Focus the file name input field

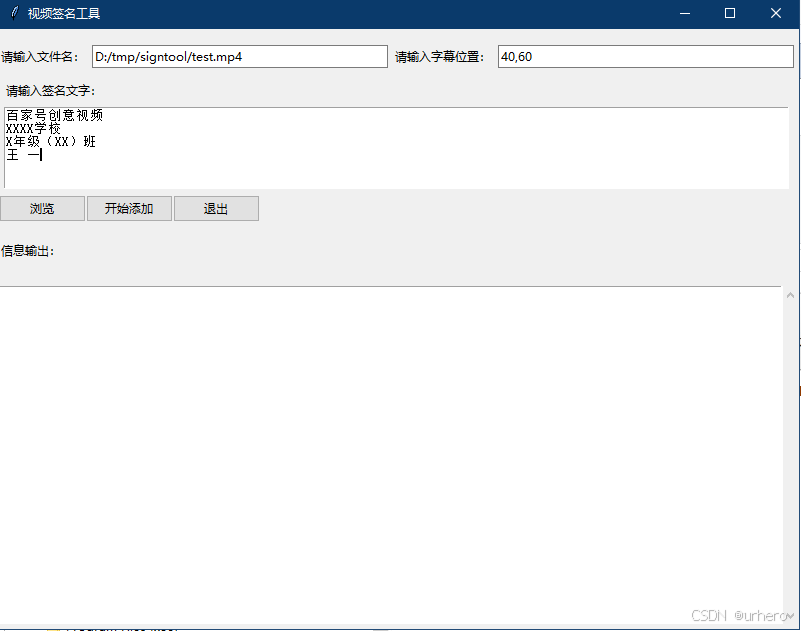pos(240,57)
